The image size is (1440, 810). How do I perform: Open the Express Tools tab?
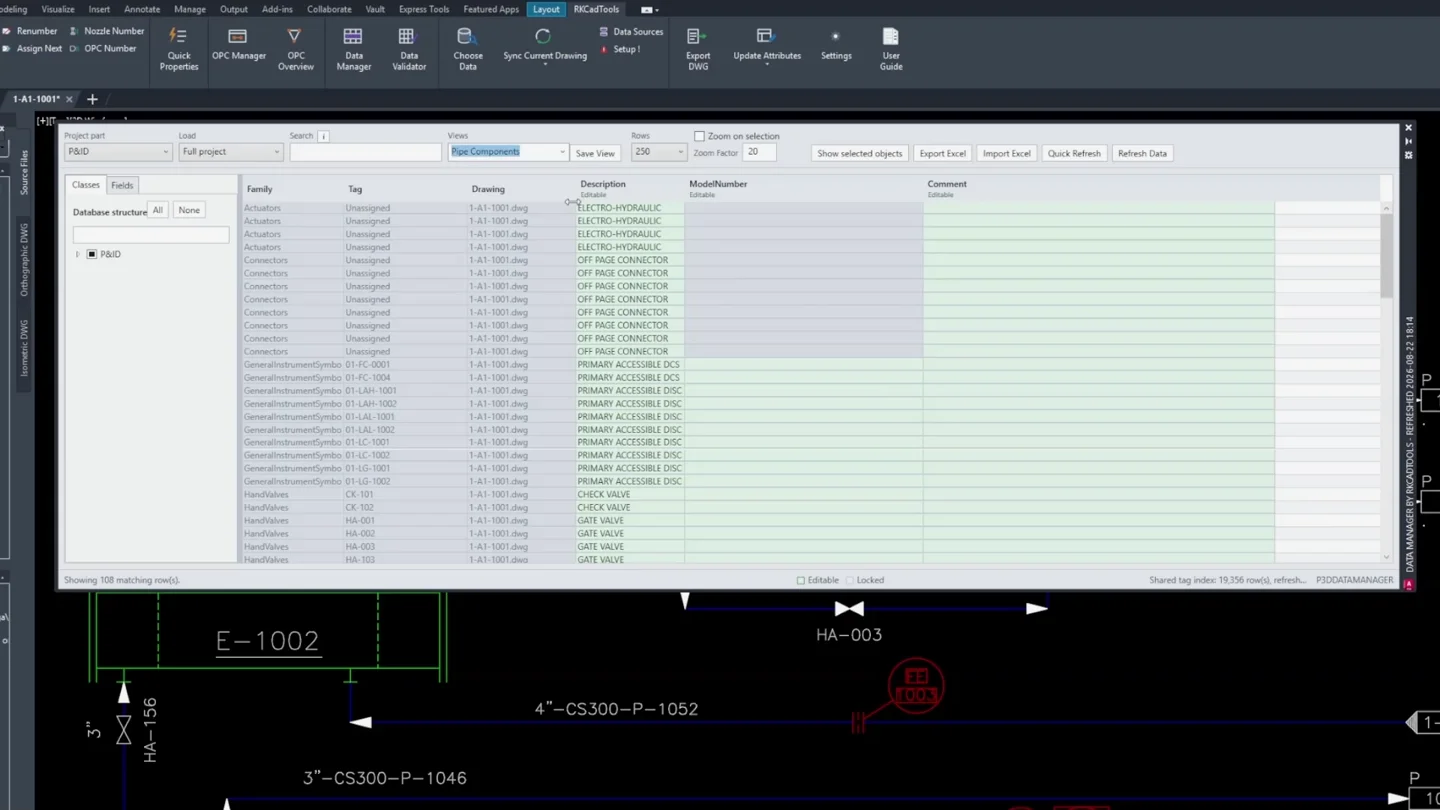(x=424, y=9)
